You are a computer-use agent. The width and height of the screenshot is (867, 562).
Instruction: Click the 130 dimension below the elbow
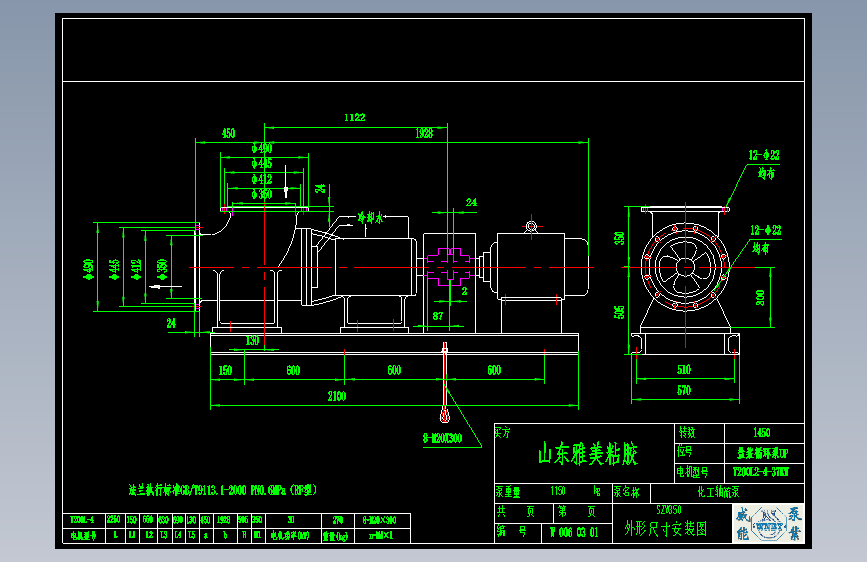click(252, 341)
